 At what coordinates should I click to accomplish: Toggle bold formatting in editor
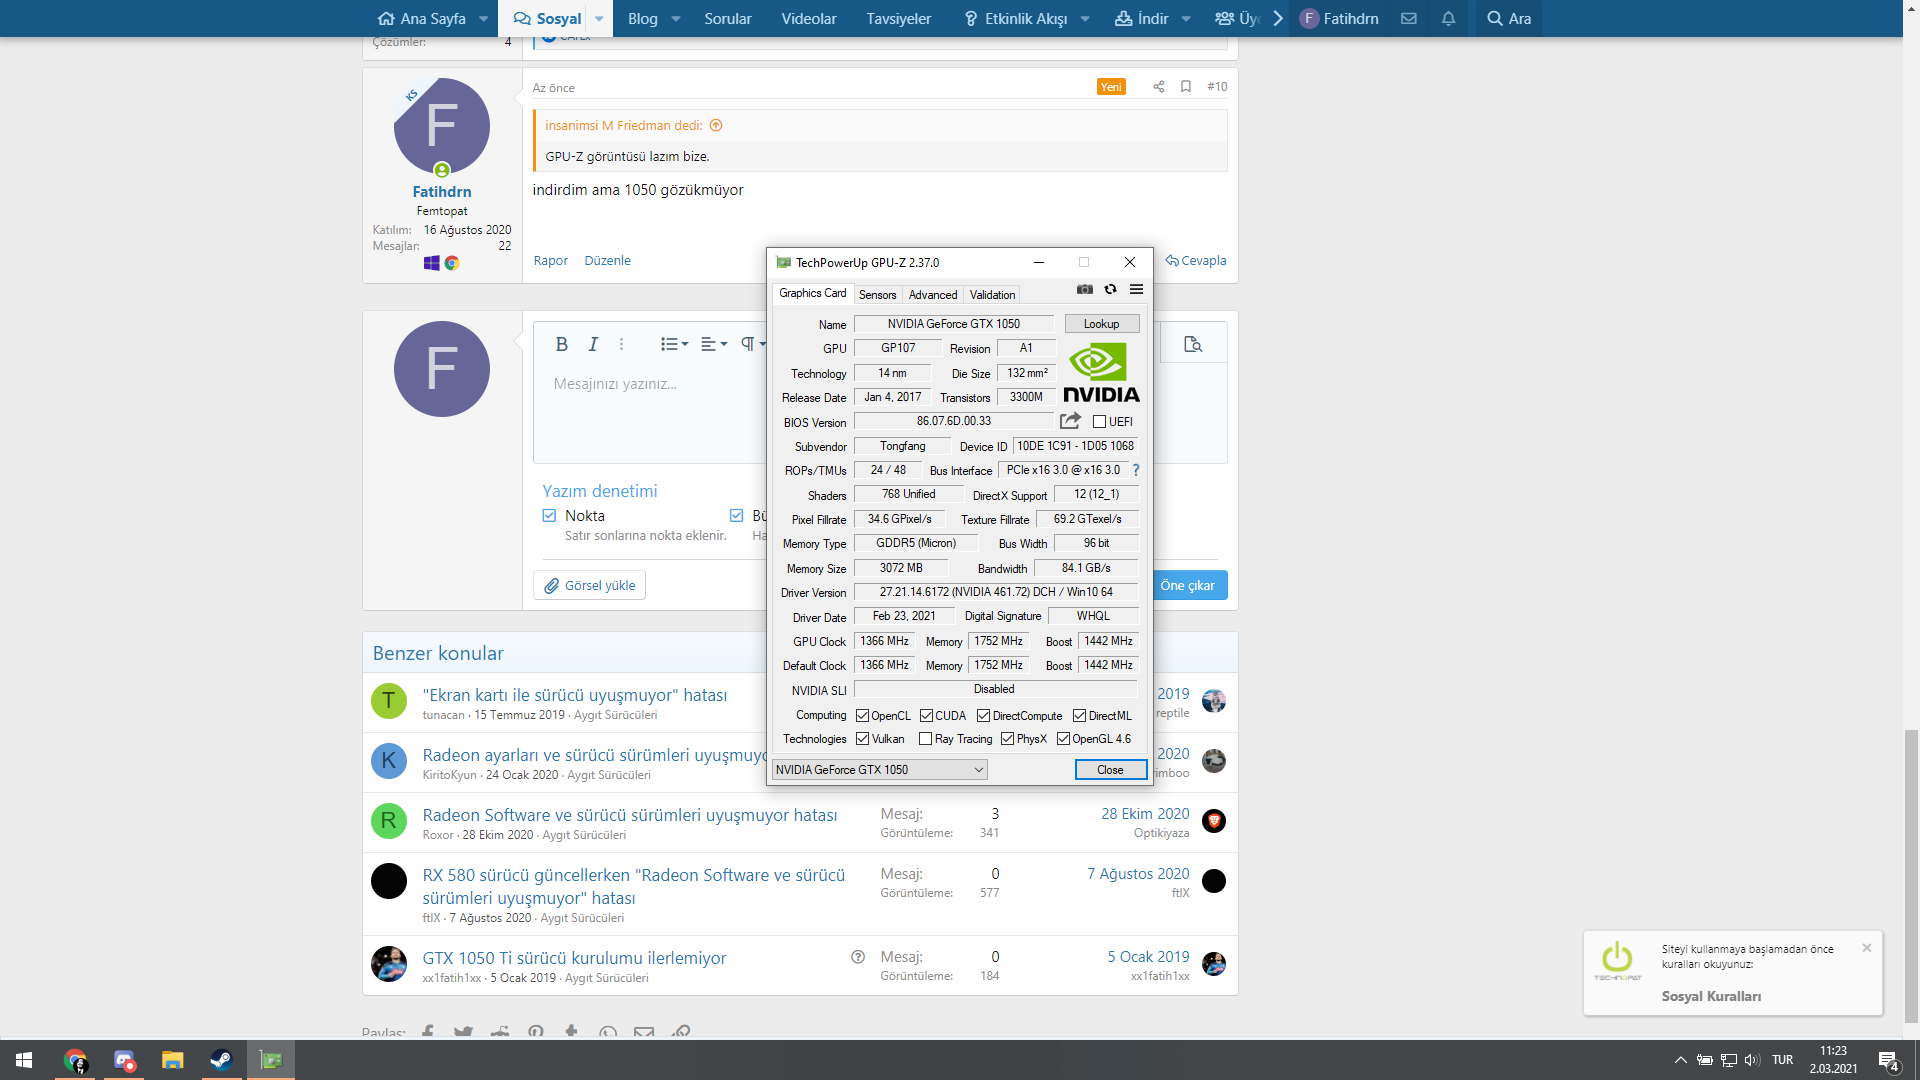561,344
